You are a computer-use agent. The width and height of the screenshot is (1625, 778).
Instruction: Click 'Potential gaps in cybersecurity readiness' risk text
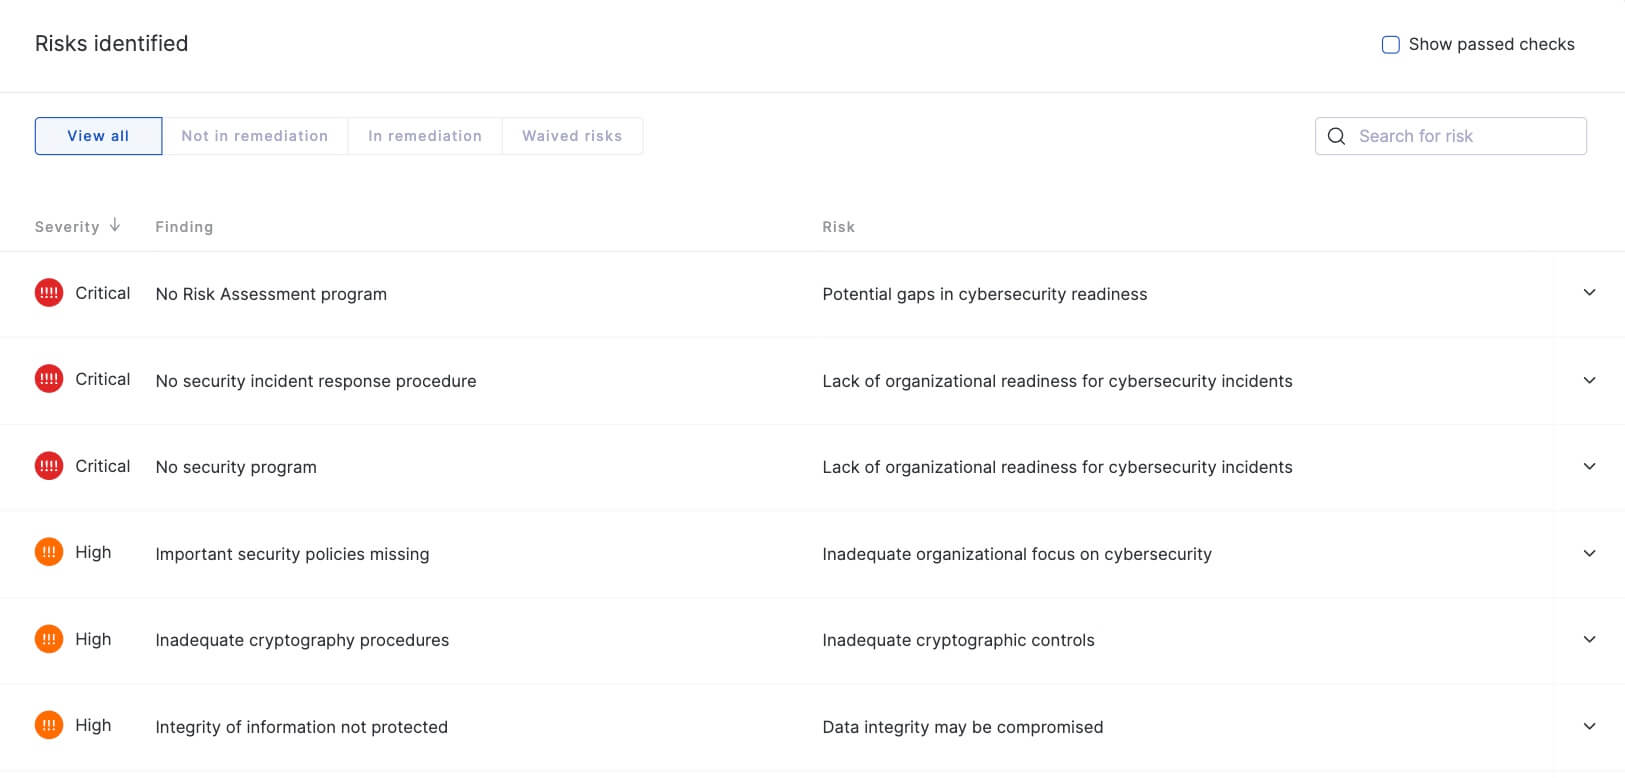(x=985, y=294)
